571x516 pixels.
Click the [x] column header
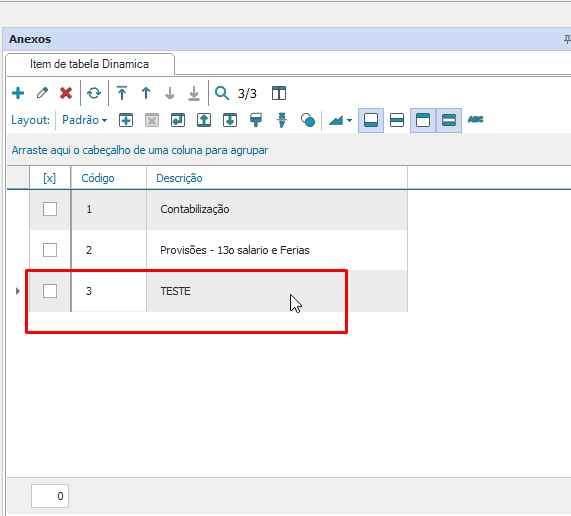pos(50,178)
